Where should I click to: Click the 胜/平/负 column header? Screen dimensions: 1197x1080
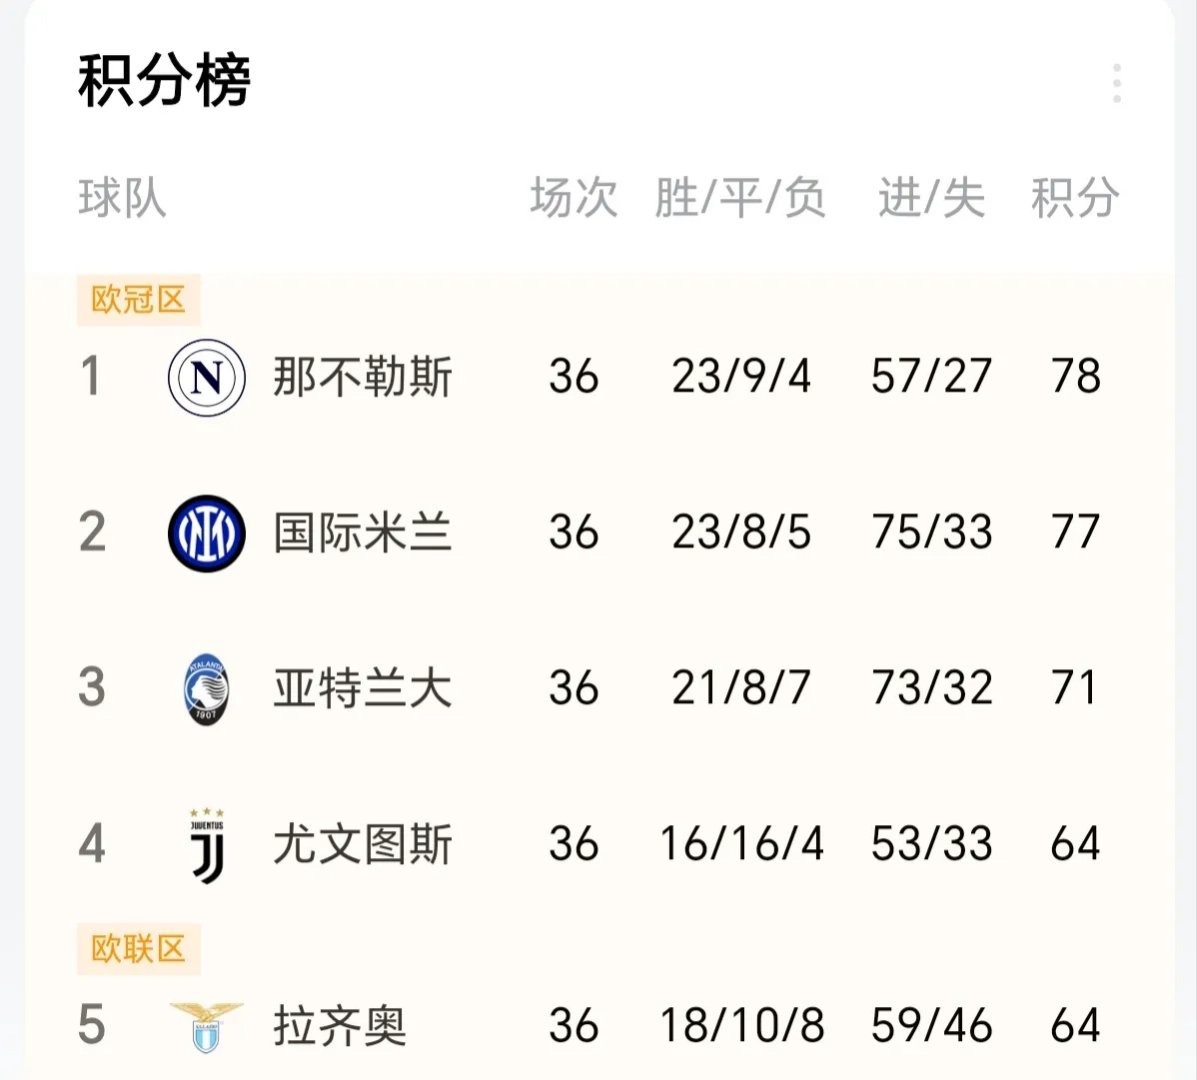tap(740, 197)
